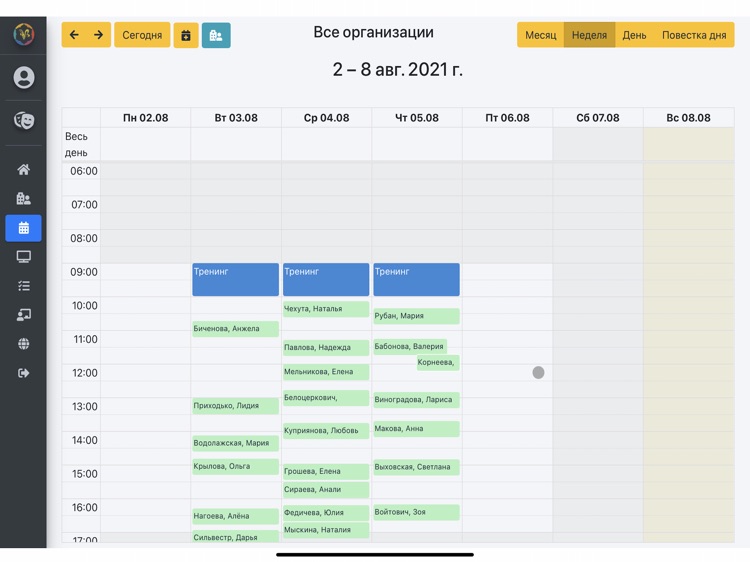Image resolution: width=750 pixels, height=562 pixels.
Task: Open the Водолажская, Мария appointment
Action: coord(235,443)
